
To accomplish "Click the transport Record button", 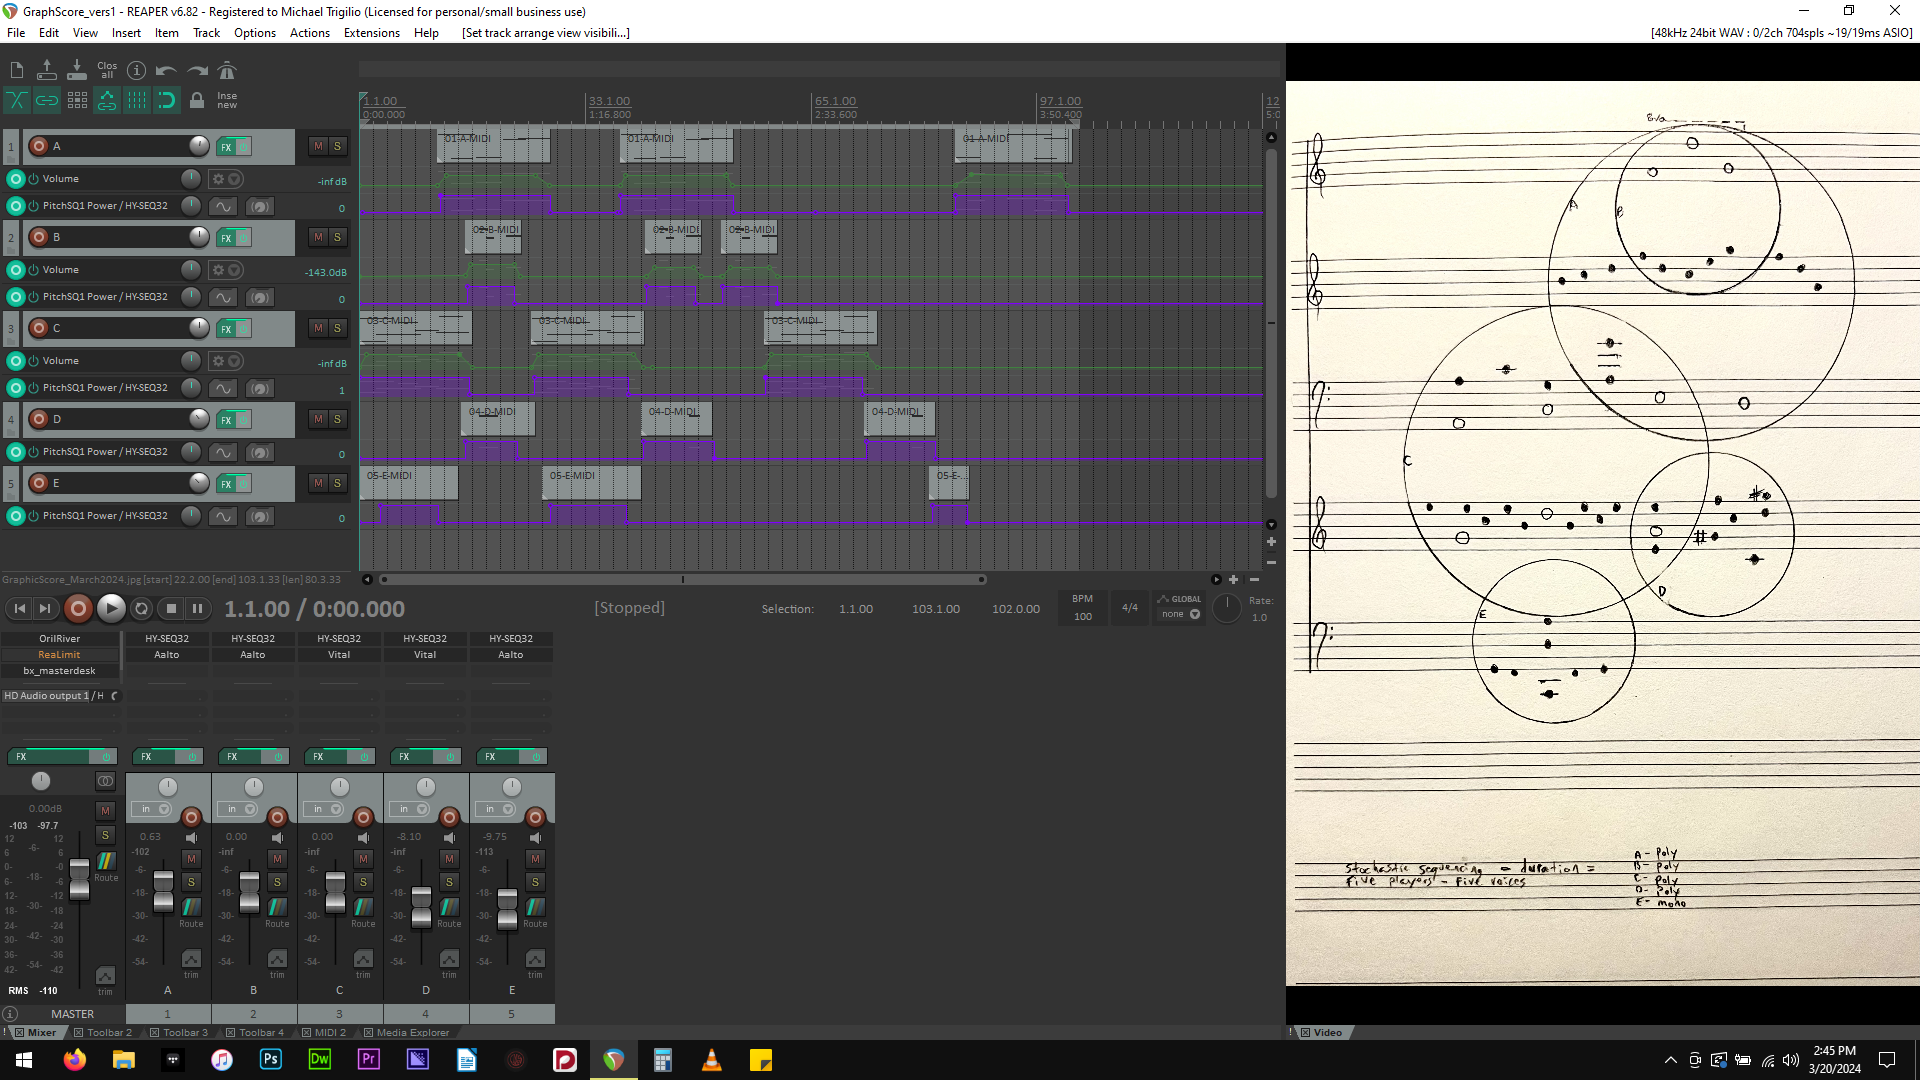I will pos(78,608).
